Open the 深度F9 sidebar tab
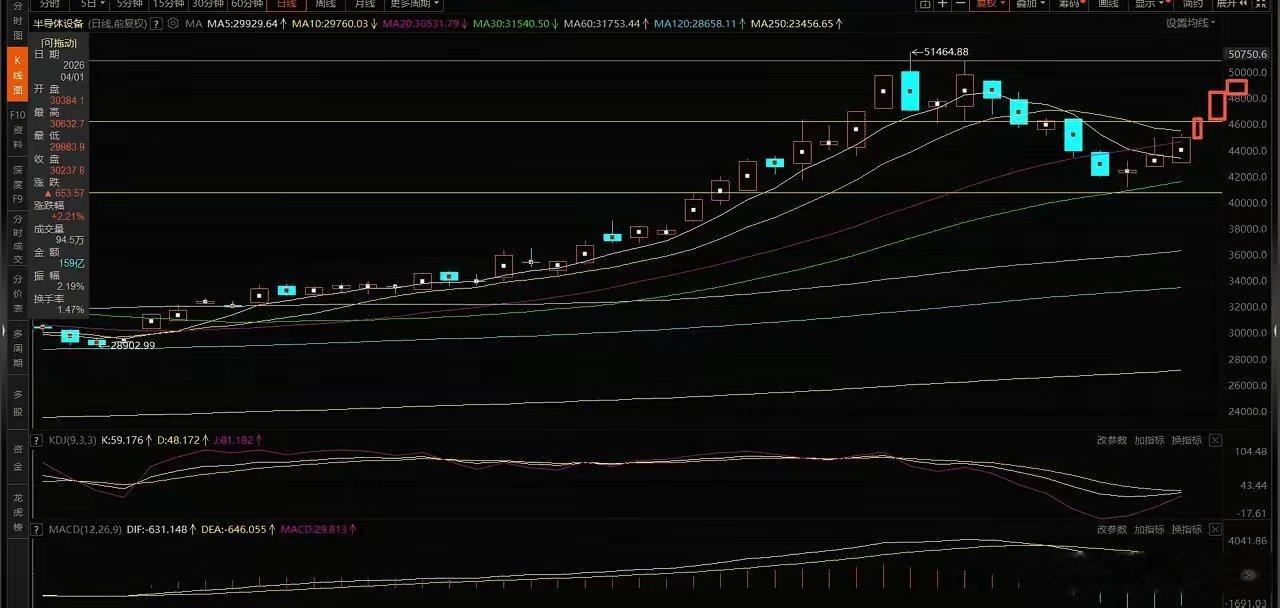 click(18, 184)
